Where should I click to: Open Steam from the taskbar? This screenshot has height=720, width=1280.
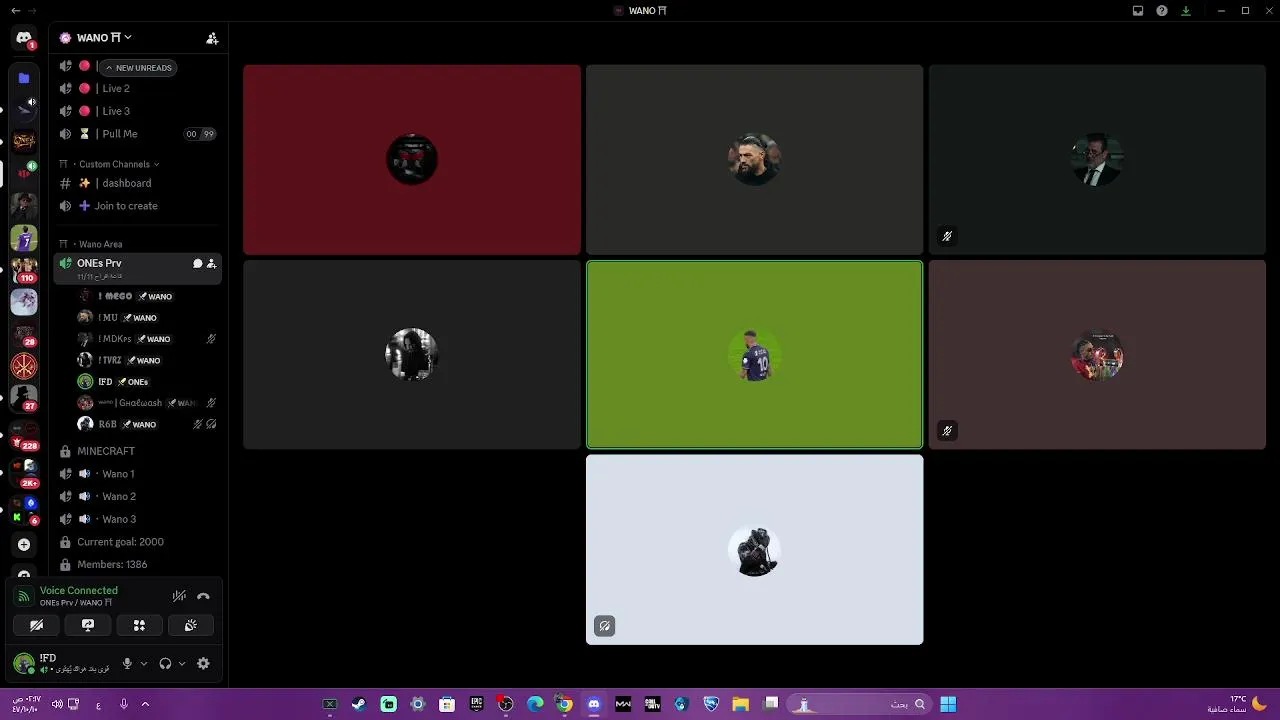[x=359, y=704]
